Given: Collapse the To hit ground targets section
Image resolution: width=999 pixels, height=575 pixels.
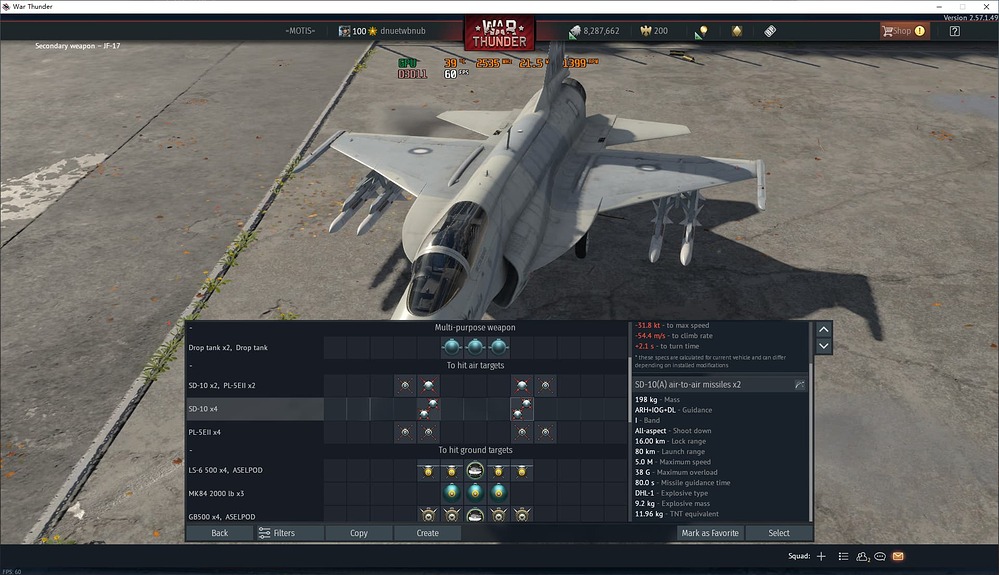Looking at the screenshot, I should coord(190,450).
